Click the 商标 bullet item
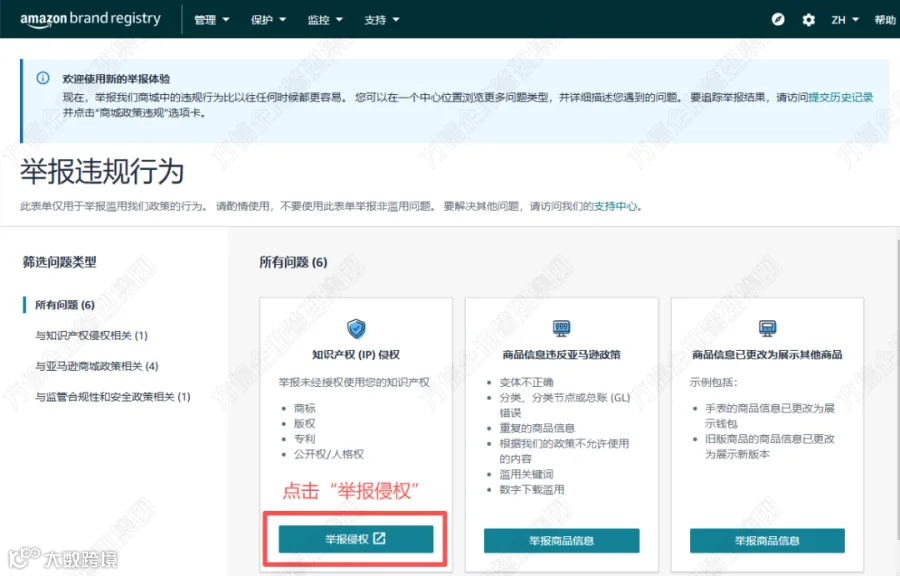This screenshot has width=900, height=576. [305, 408]
